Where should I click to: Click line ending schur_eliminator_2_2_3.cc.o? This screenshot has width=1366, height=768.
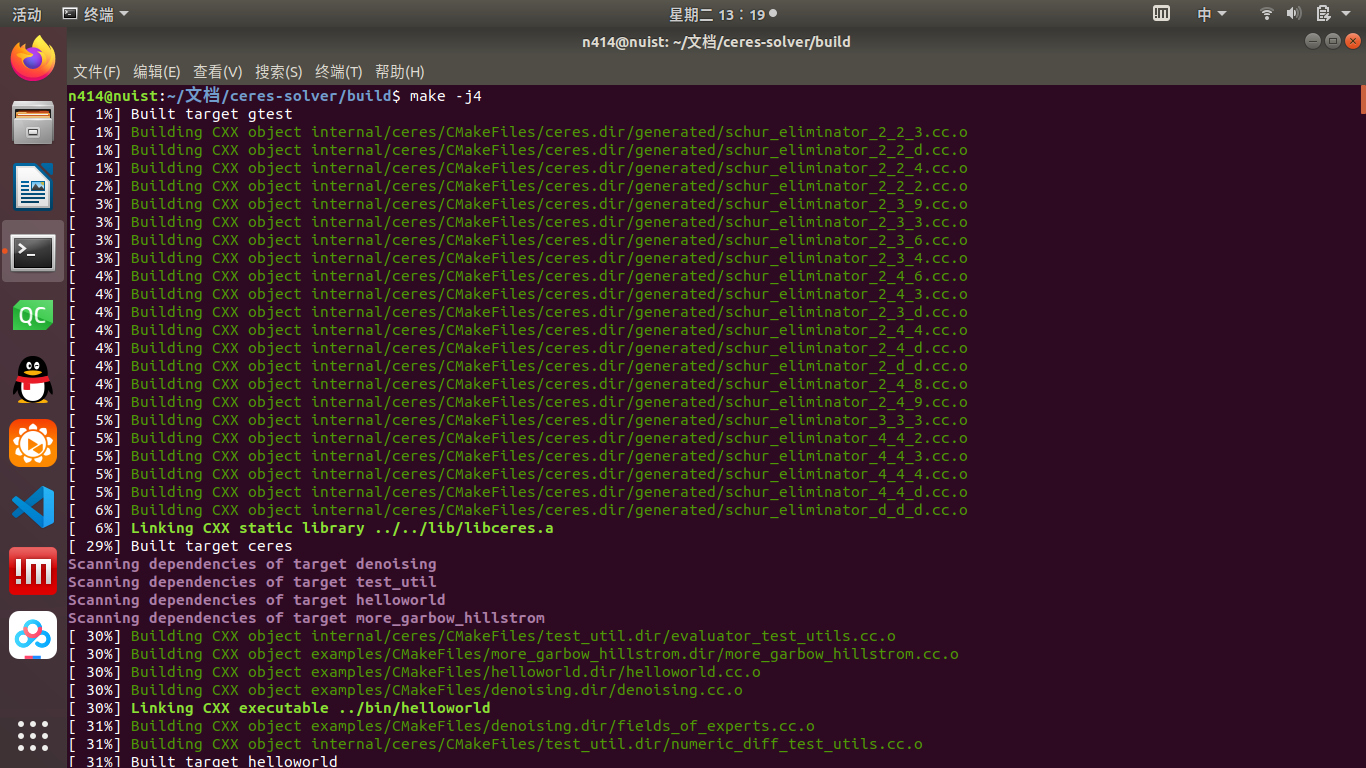[518, 132]
